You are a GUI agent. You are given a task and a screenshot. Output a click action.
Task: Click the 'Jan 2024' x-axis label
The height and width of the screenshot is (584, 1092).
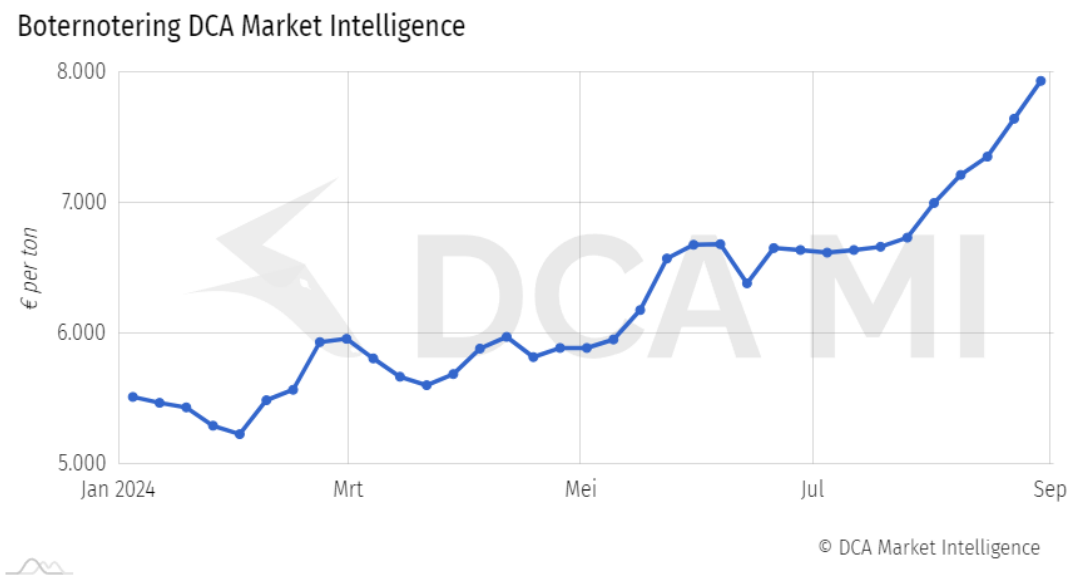tap(119, 490)
